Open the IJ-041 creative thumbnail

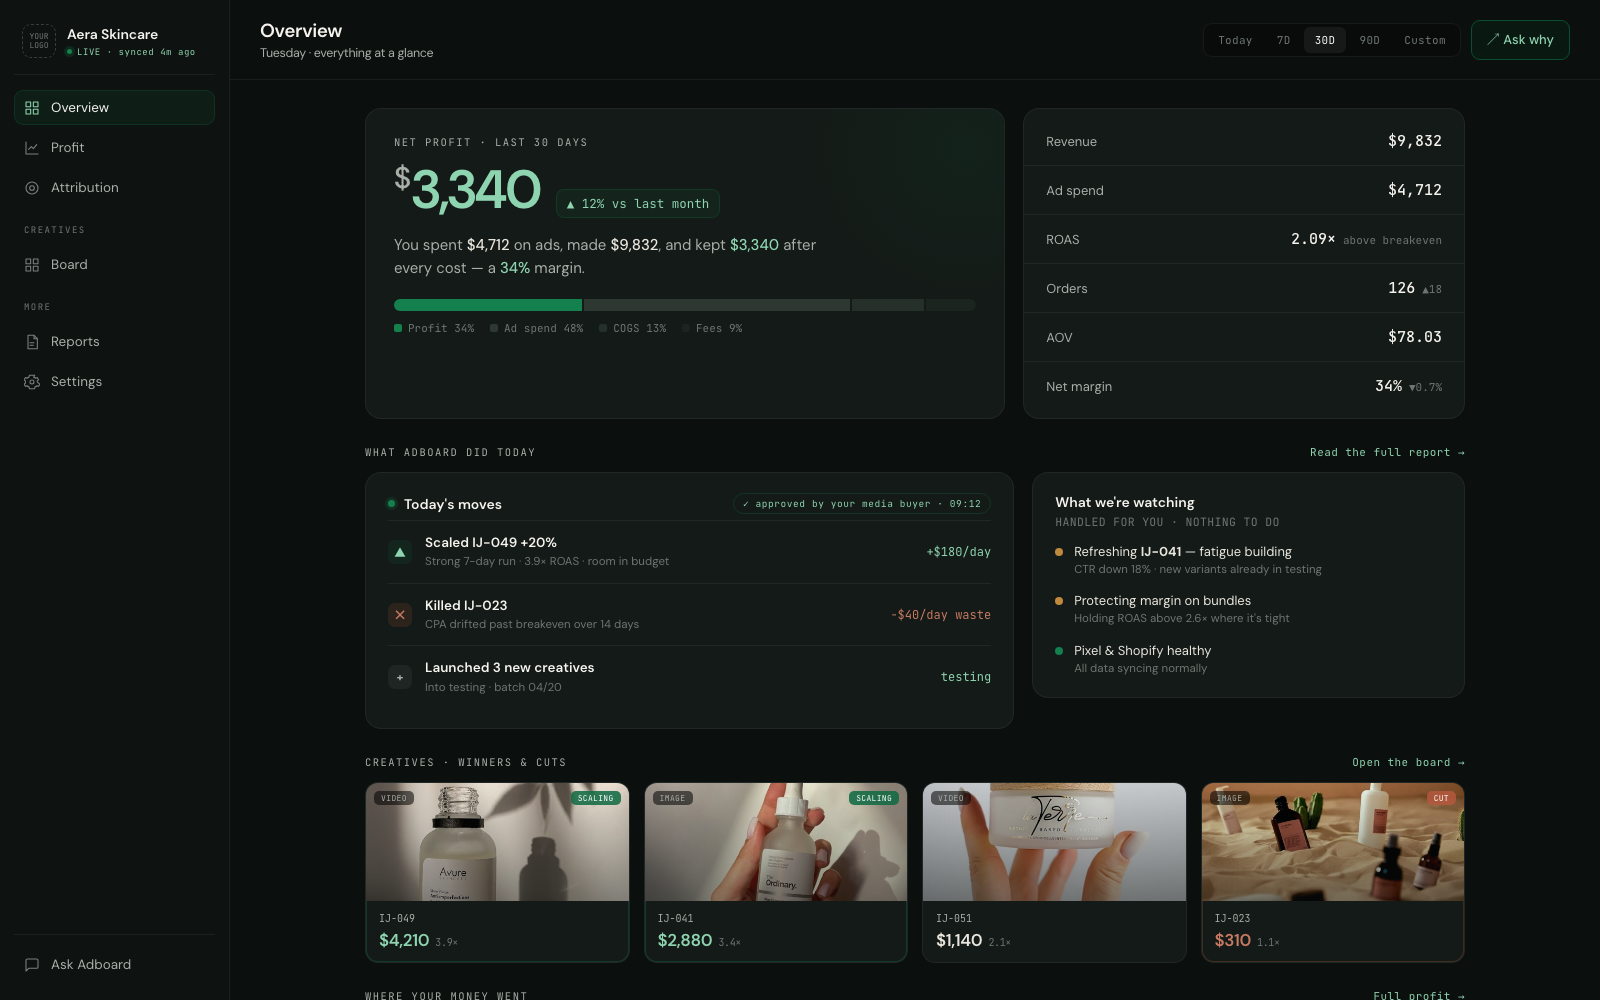point(776,842)
